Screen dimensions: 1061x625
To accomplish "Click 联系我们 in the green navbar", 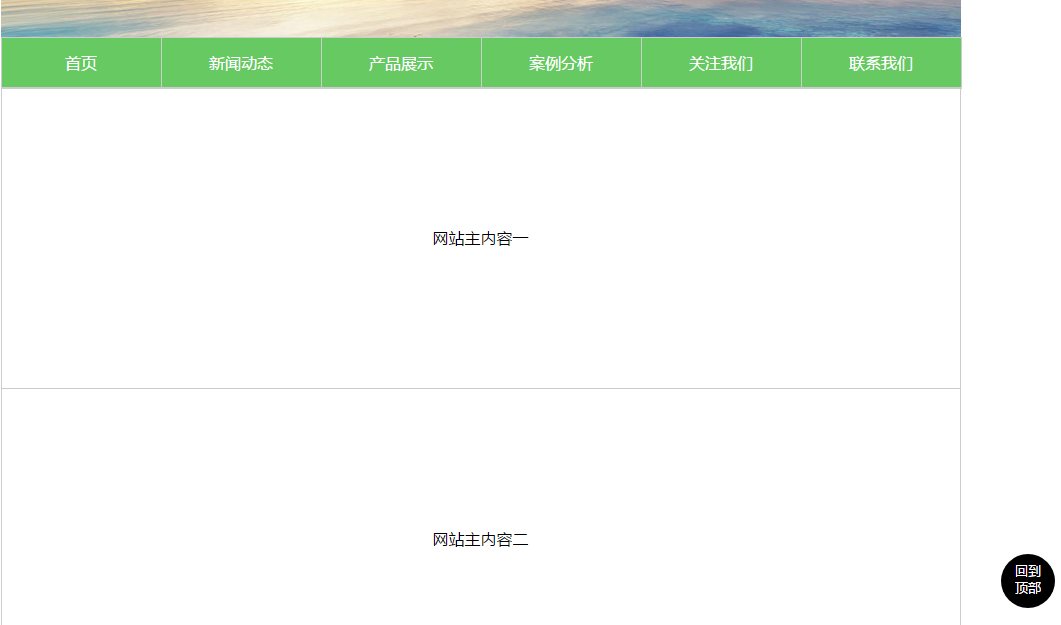I will pyautogui.click(x=881, y=64).
